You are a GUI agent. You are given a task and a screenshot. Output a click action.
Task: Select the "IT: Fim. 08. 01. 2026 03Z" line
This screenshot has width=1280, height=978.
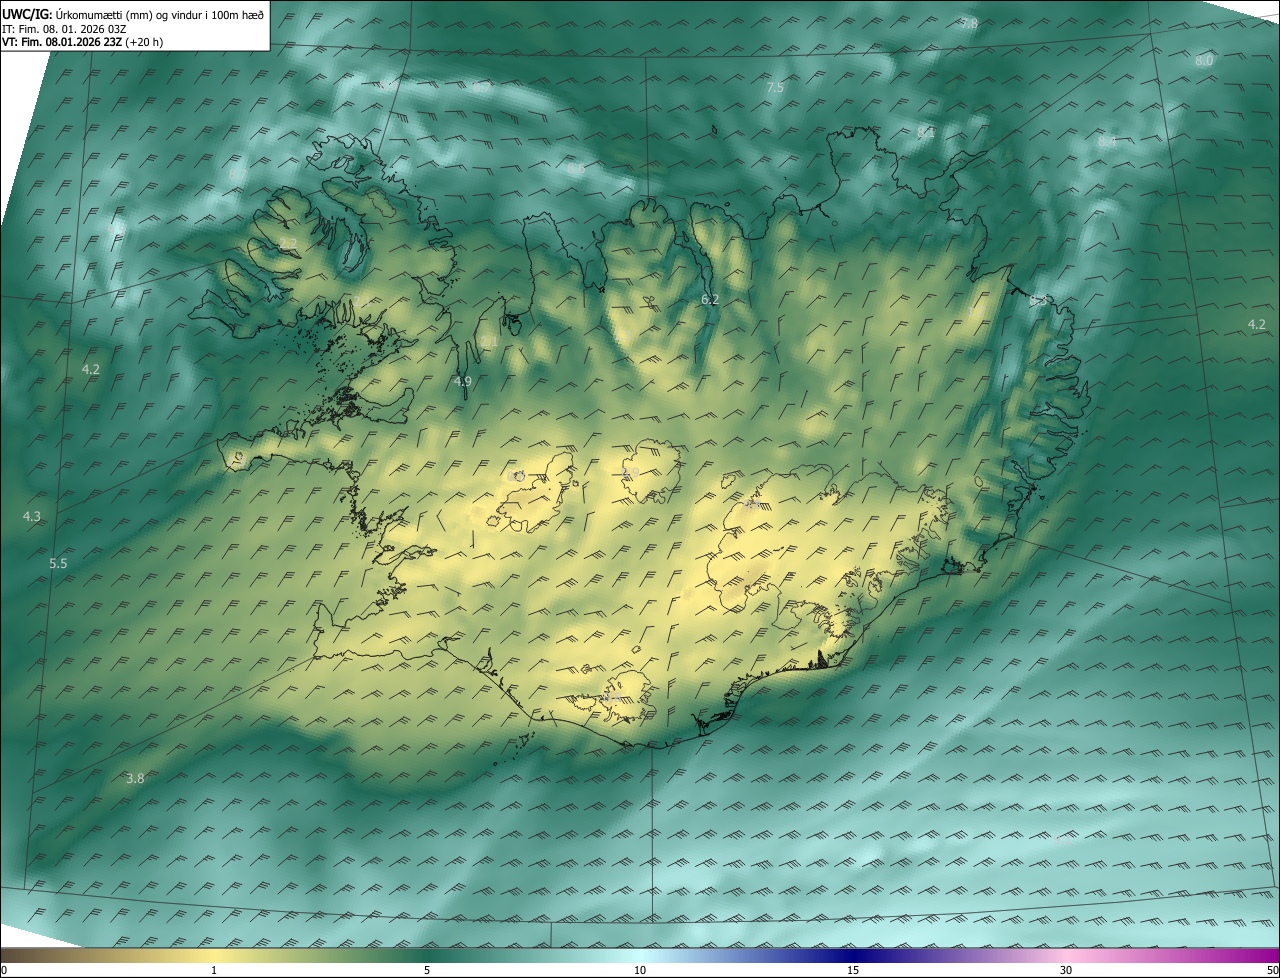click(63, 28)
